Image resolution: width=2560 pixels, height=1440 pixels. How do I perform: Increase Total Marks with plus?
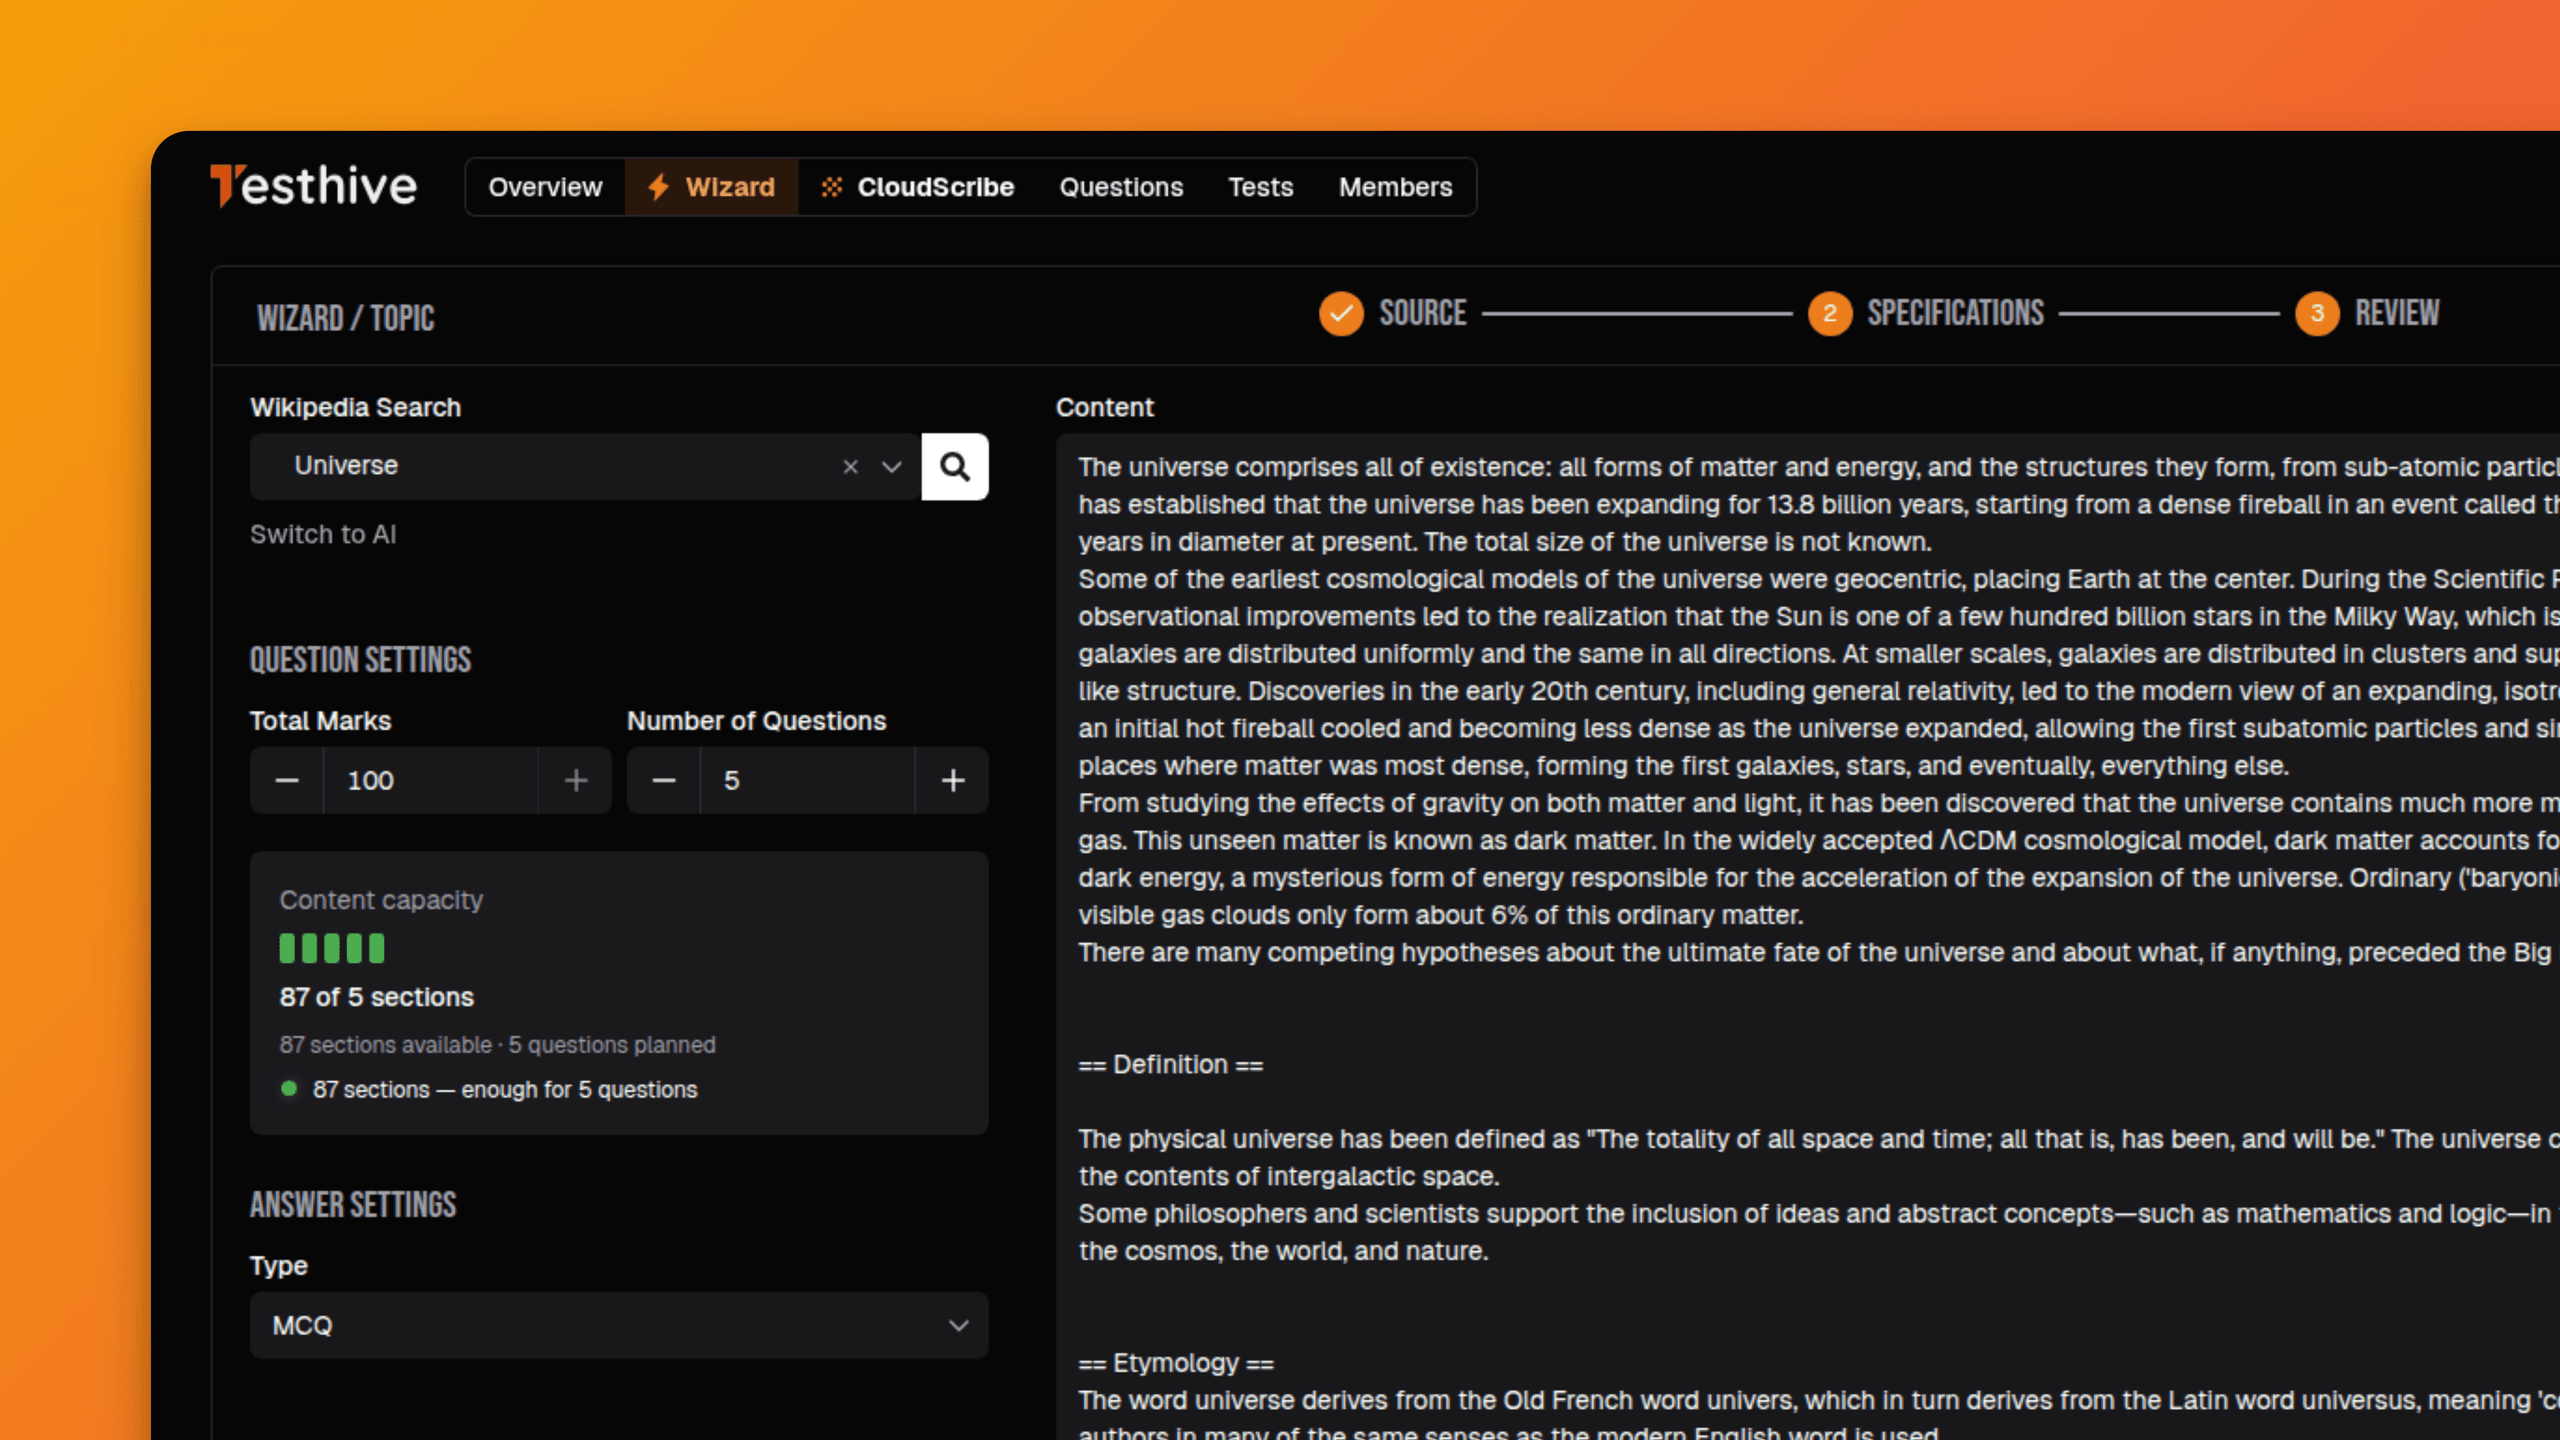point(575,780)
